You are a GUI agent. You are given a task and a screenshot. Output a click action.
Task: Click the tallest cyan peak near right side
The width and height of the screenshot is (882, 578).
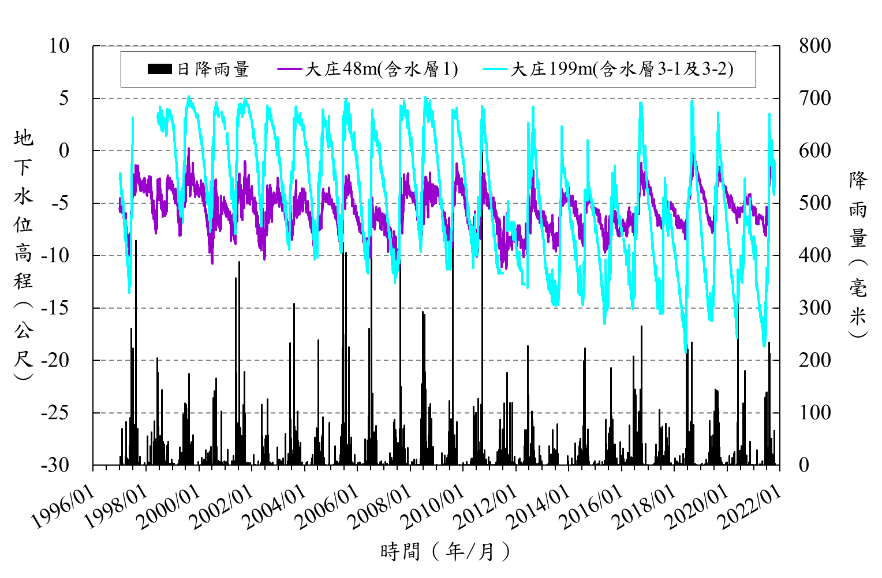coord(691,101)
